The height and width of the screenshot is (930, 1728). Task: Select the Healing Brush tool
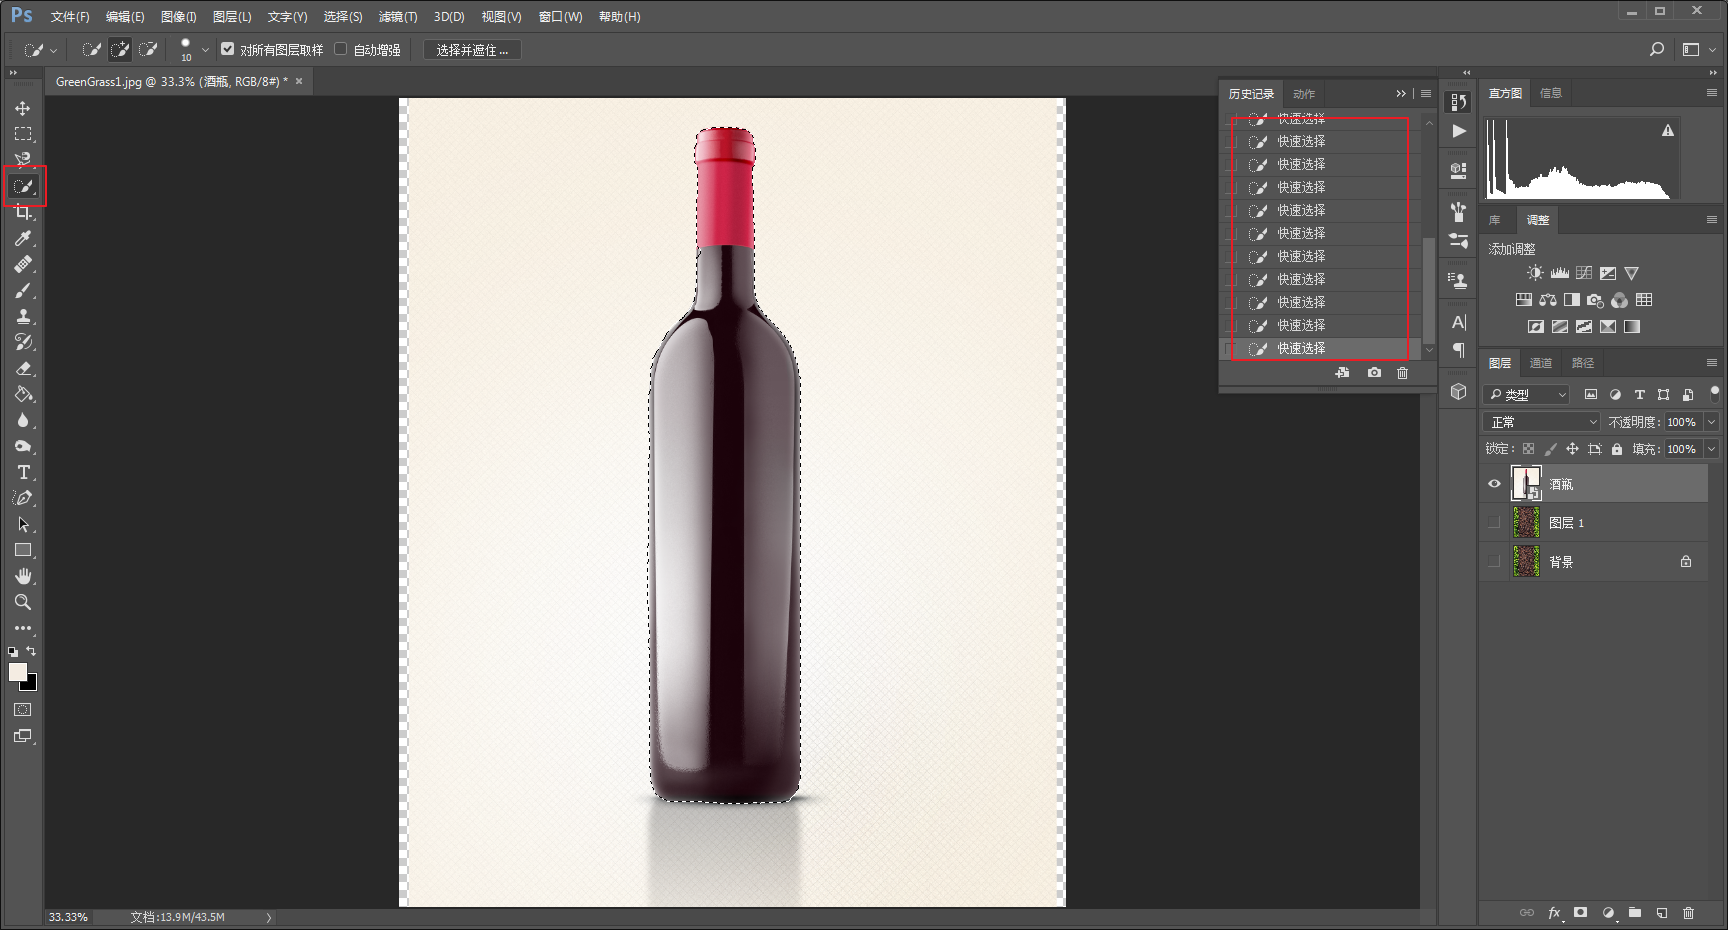coord(23,264)
